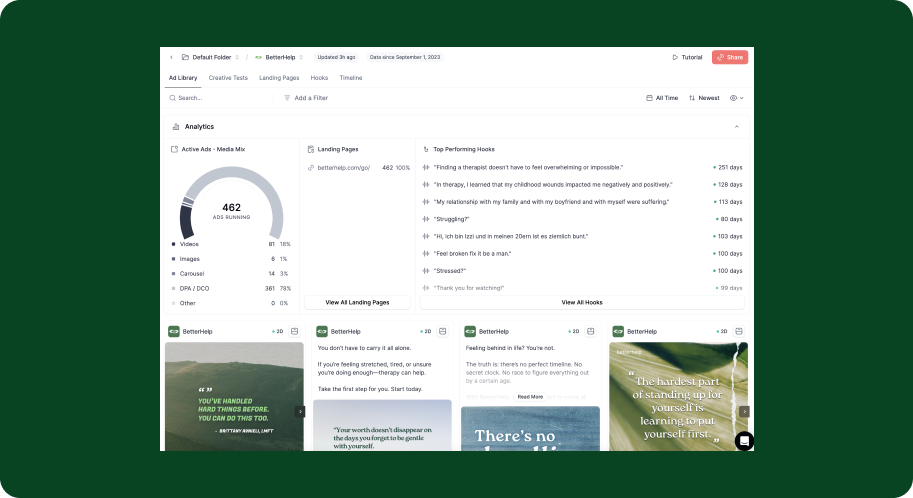Select the Images legend entry
Screen dimensions: 913x498
pyautogui.click(x=231, y=259)
